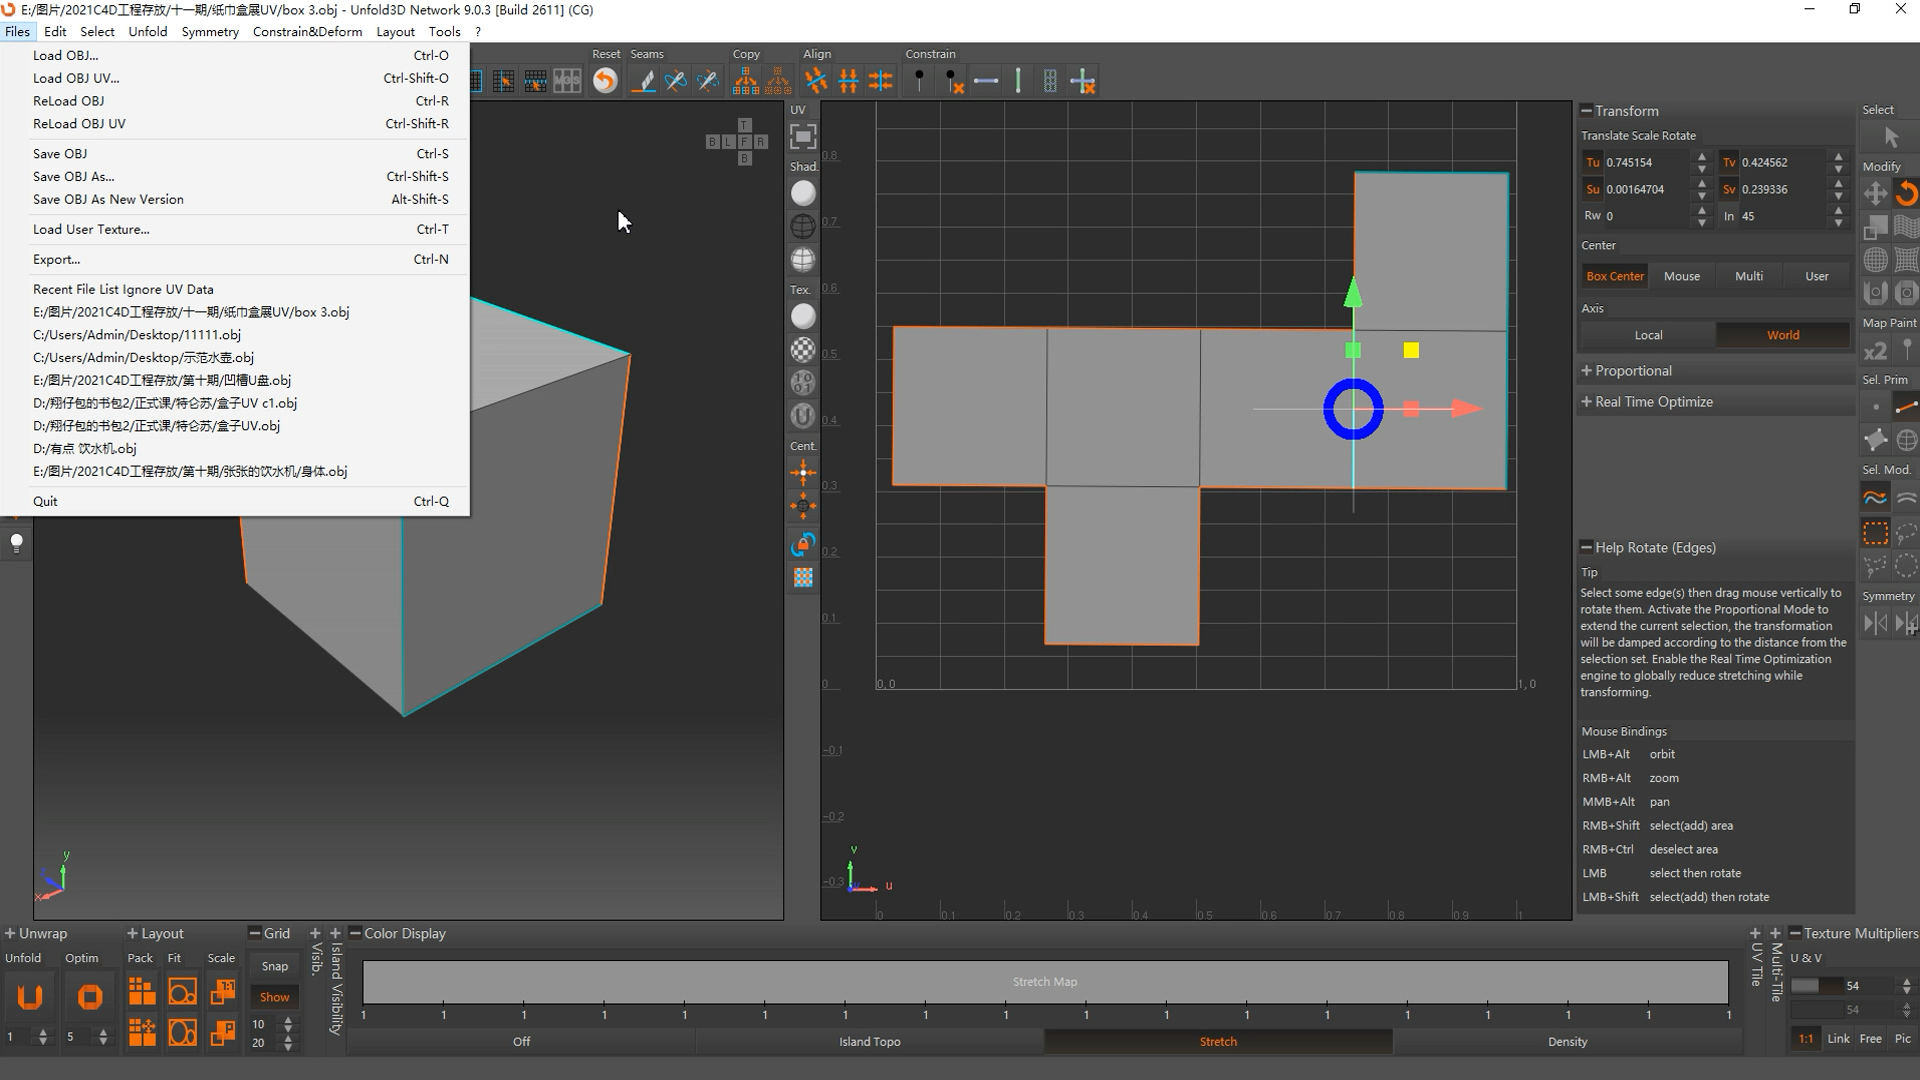
Task: Open the Symmetry menu
Action: click(210, 31)
